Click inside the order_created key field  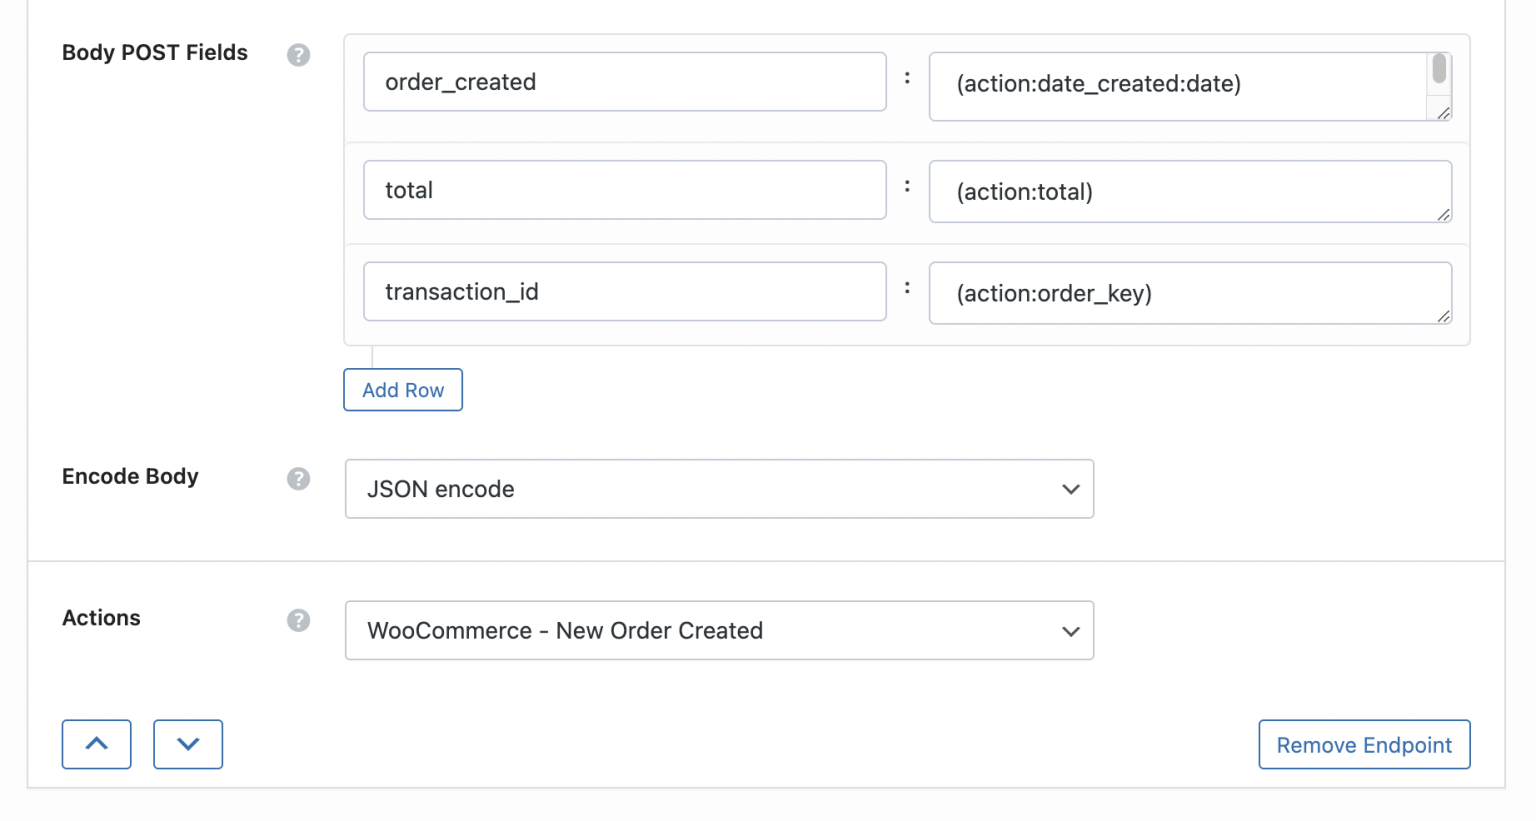(x=624, y=82)
